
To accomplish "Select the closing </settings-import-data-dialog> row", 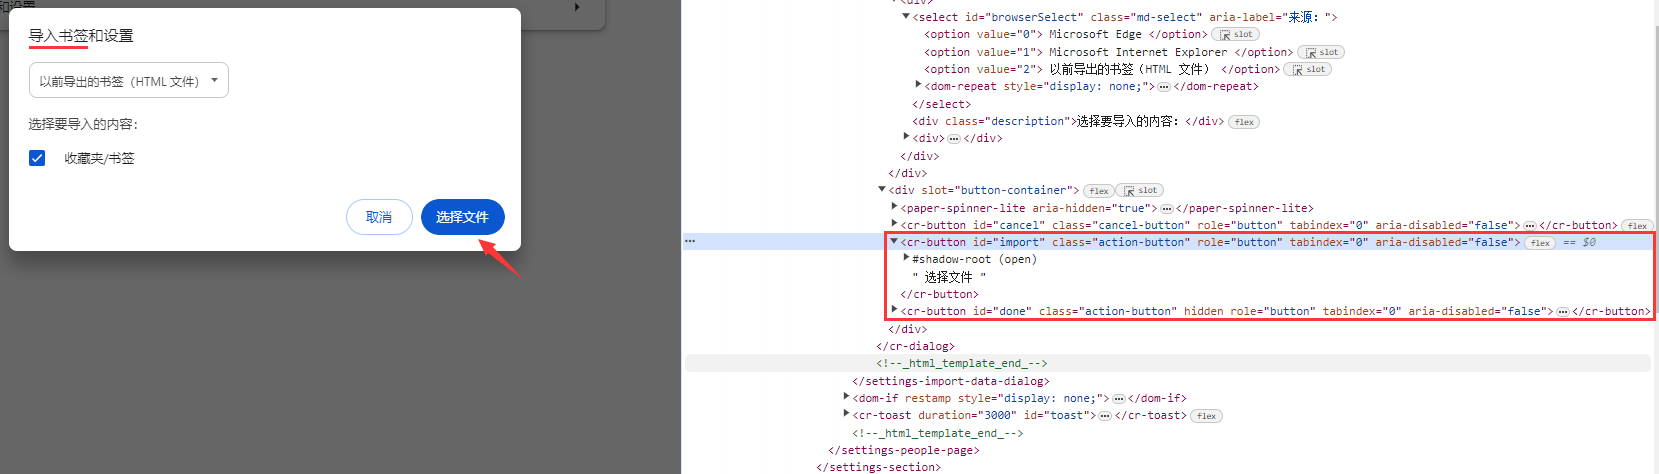I will click(x=951, y=381).
